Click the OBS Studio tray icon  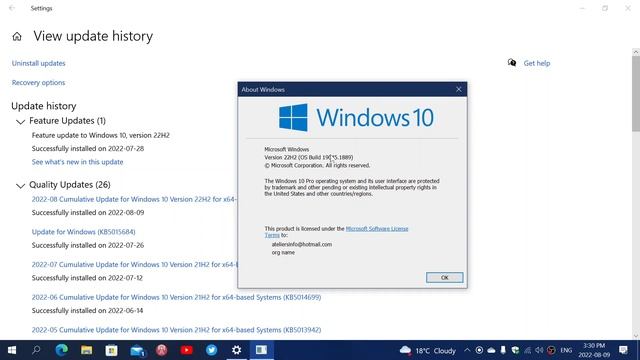[x=551, y=350]
